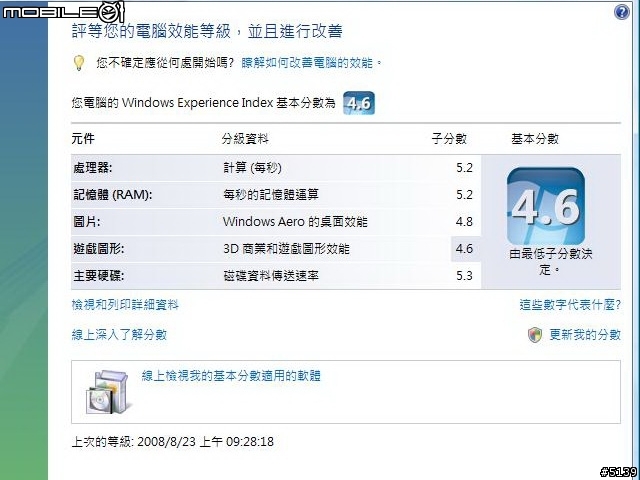Click the 4.8 subscore for 圖片
This screenshot has width=640, height=480.
click(x=464, y=222)
